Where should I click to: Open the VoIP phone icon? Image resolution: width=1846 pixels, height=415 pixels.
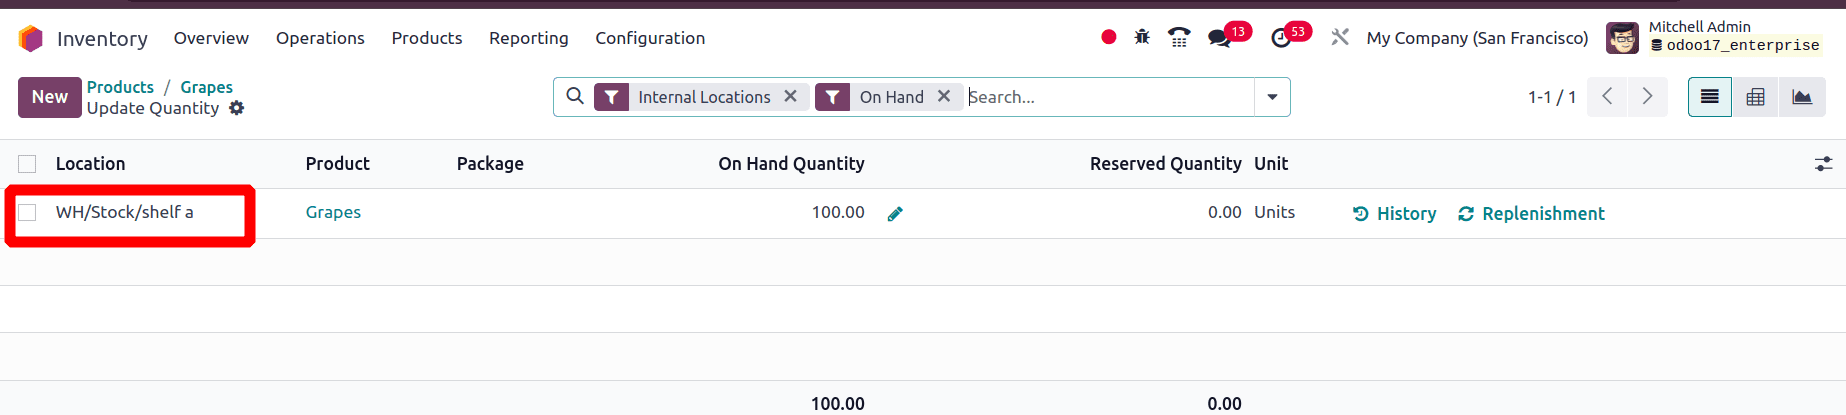pyautogui.click(x=1179, y=38)
